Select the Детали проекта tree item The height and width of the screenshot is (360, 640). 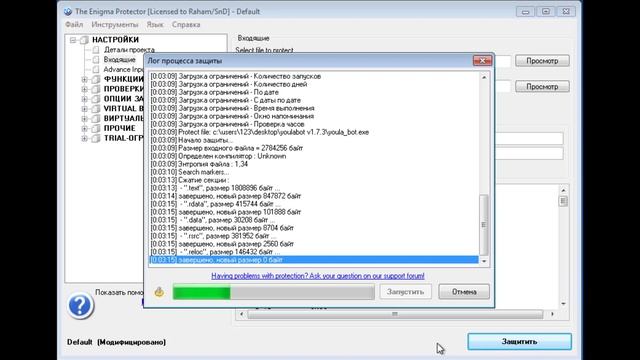click(x=129, y=50)
